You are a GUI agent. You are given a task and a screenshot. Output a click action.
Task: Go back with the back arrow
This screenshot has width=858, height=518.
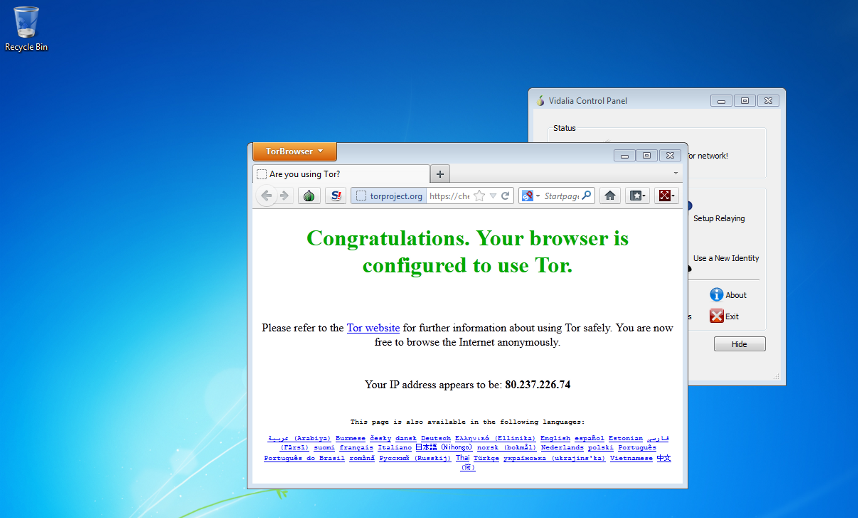pyautogui.click(x=266, y=195)
